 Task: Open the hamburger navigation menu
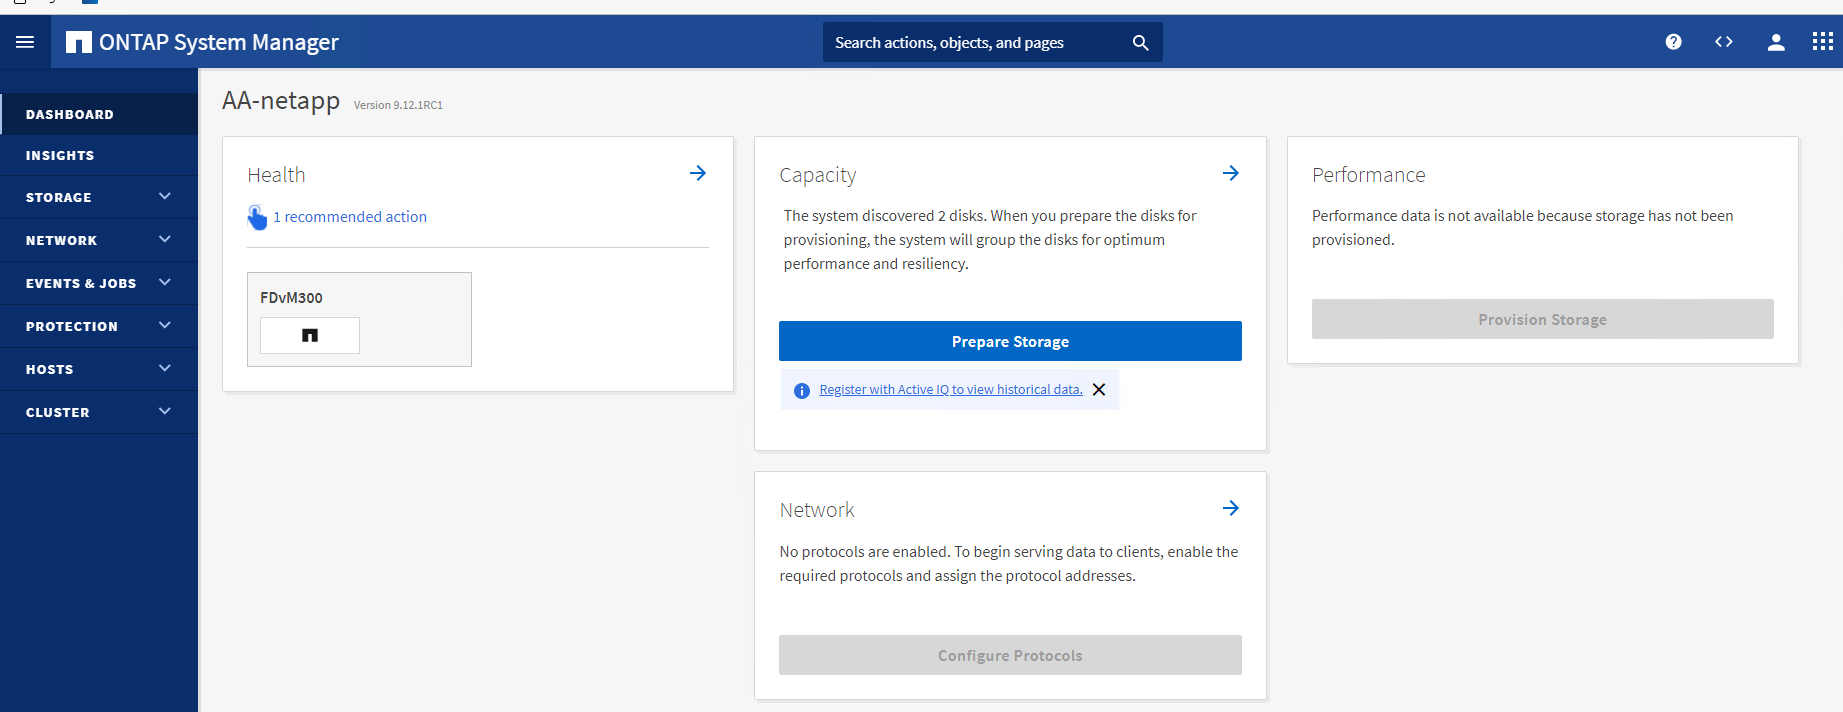click(x=25, y=42)
